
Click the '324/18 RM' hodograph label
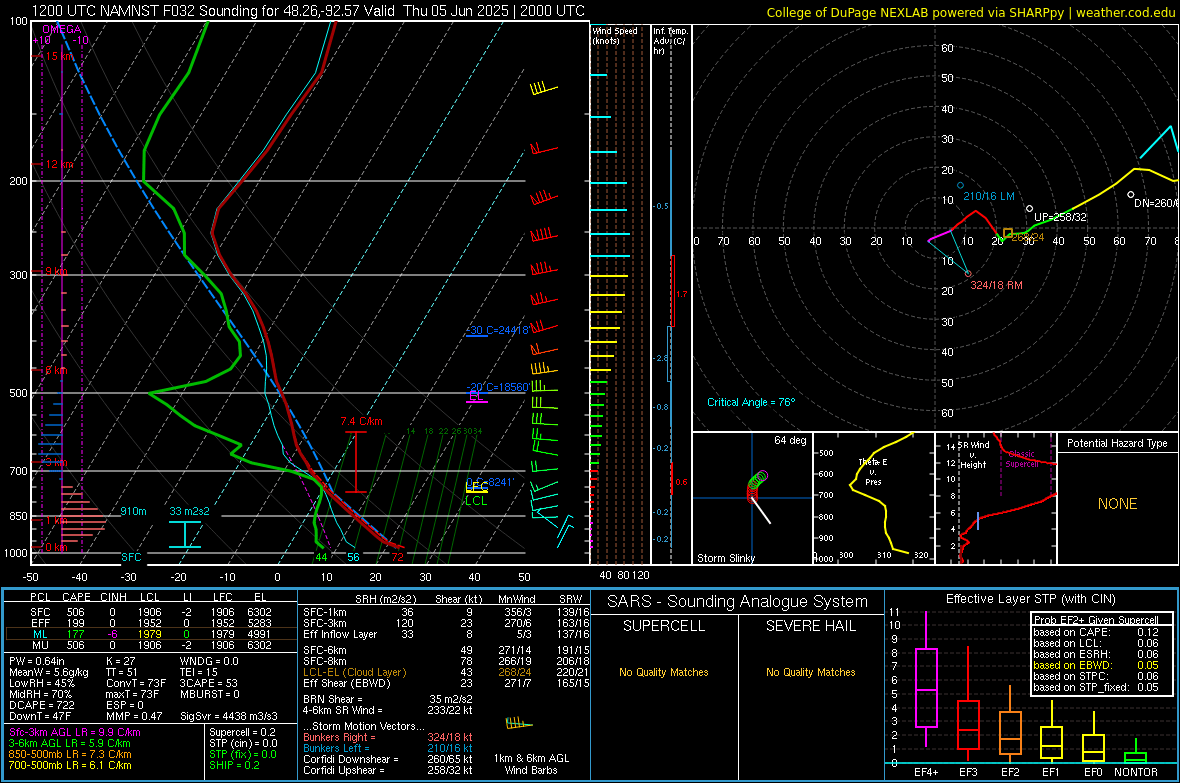pyautogui.click(x=996, y=285)
